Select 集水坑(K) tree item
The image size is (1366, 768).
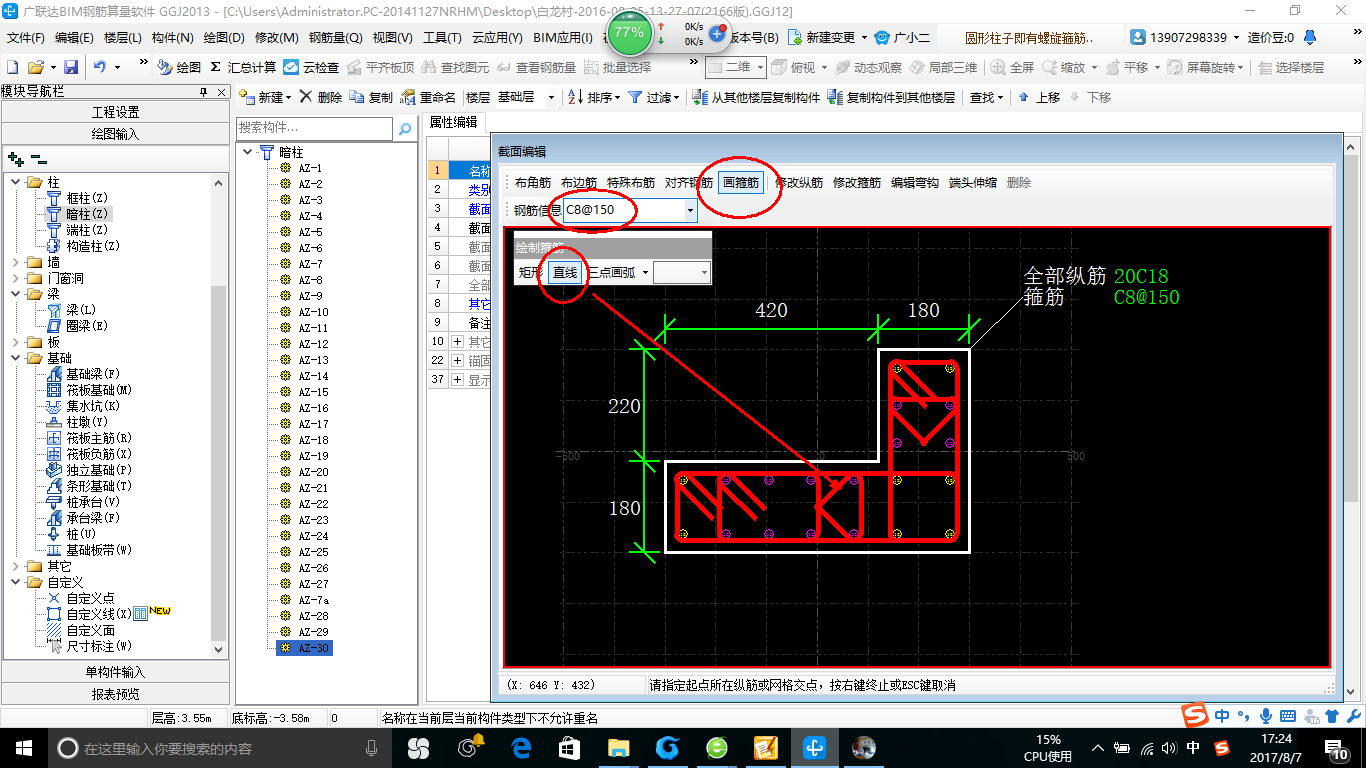click(x=83, y=406)
